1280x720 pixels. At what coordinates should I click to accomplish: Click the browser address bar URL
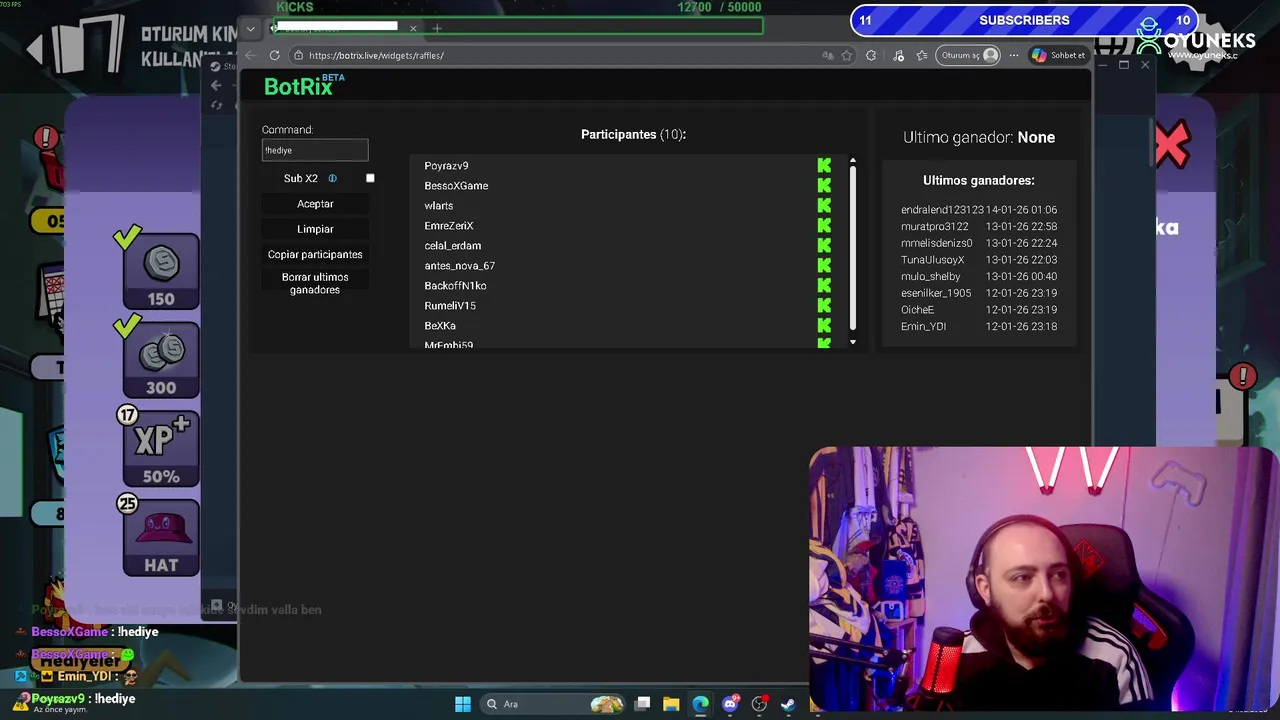click(x=376, y=55)
